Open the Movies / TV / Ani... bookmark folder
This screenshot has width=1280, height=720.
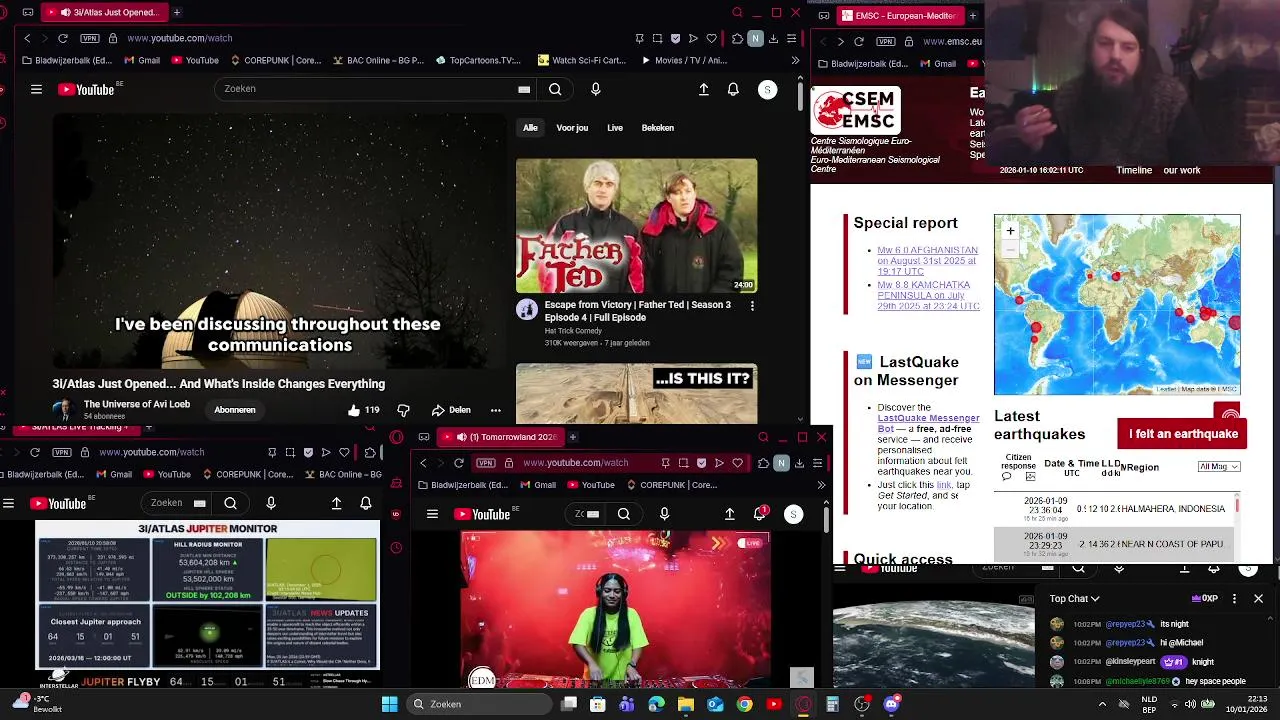[683, 60]
